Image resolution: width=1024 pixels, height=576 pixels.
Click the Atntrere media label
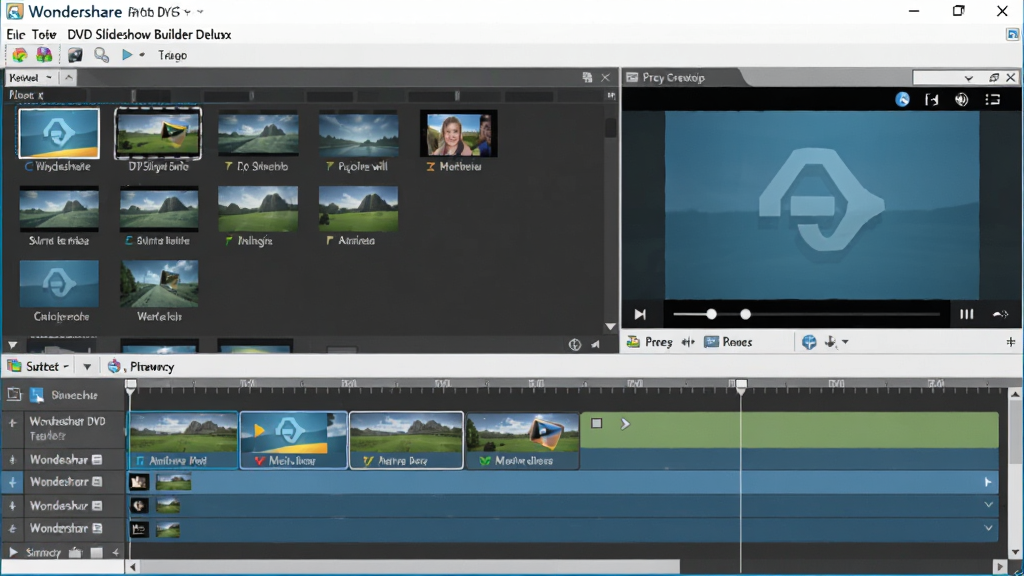click(357, 241)
